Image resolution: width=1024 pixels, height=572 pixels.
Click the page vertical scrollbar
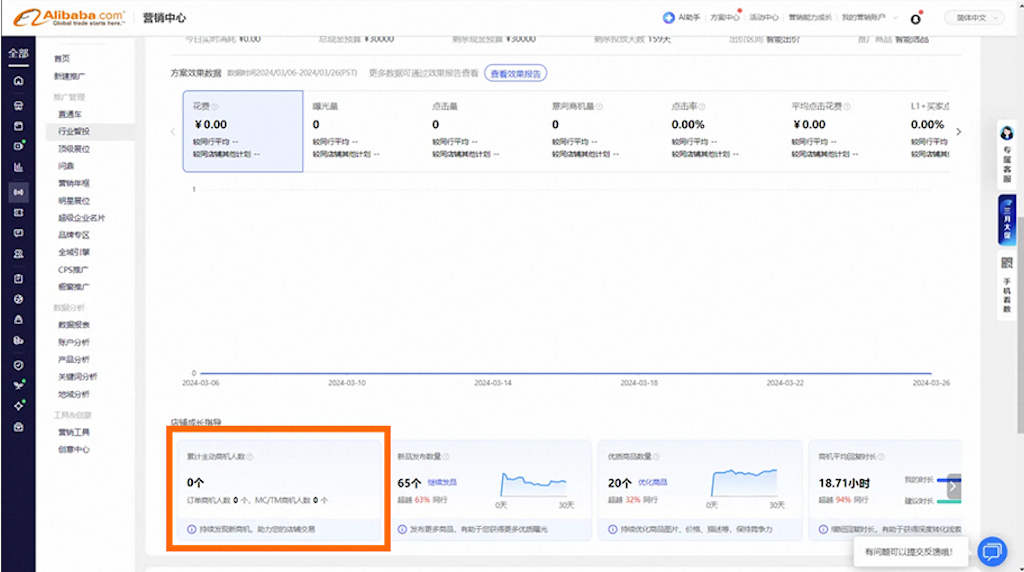point(1020,326)
